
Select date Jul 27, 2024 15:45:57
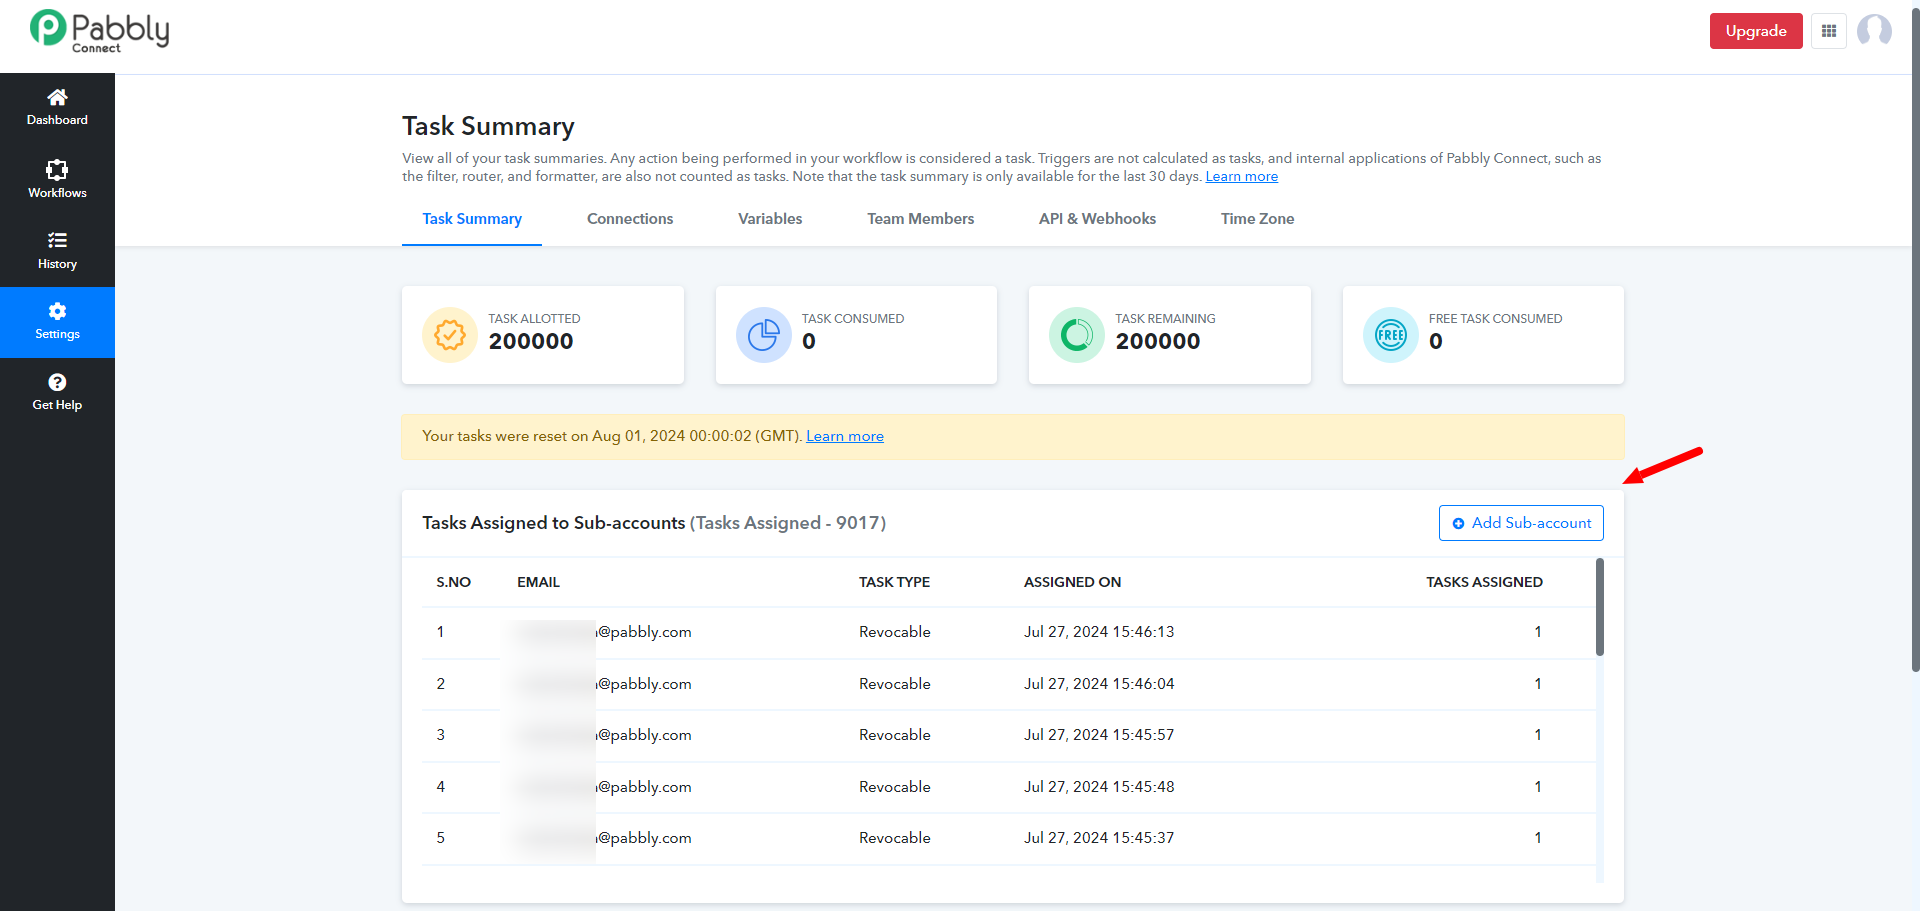click(1099, 735)
